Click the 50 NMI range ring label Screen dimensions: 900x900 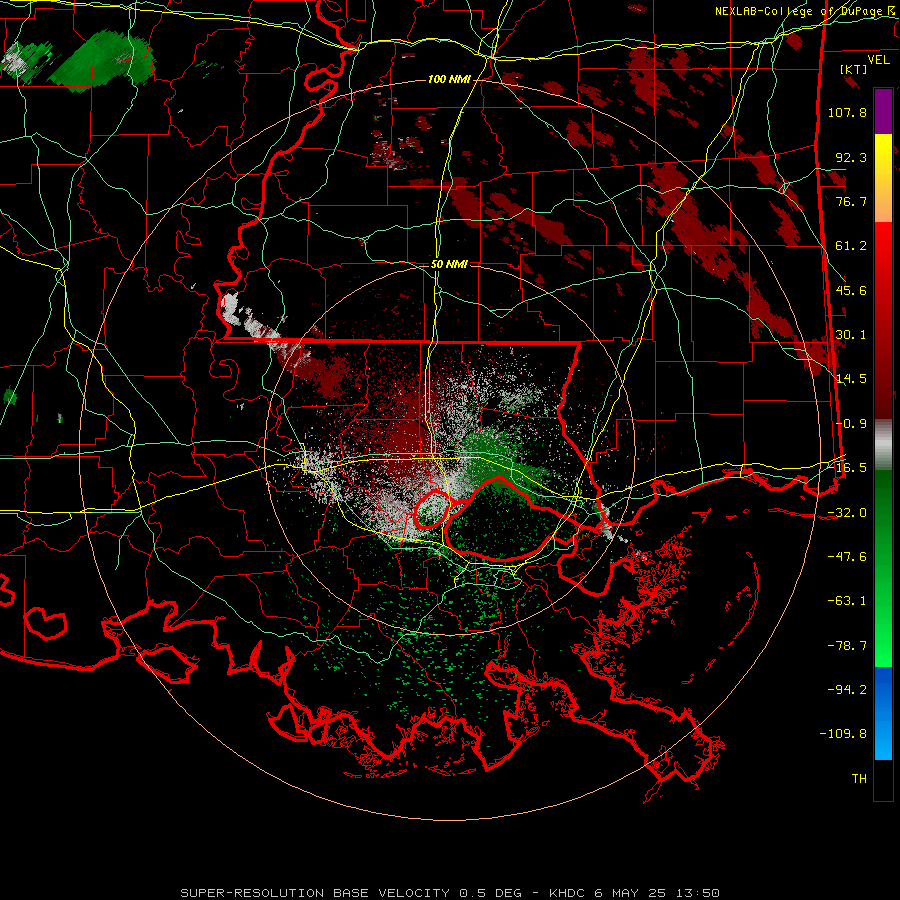(x=449, y=264)
